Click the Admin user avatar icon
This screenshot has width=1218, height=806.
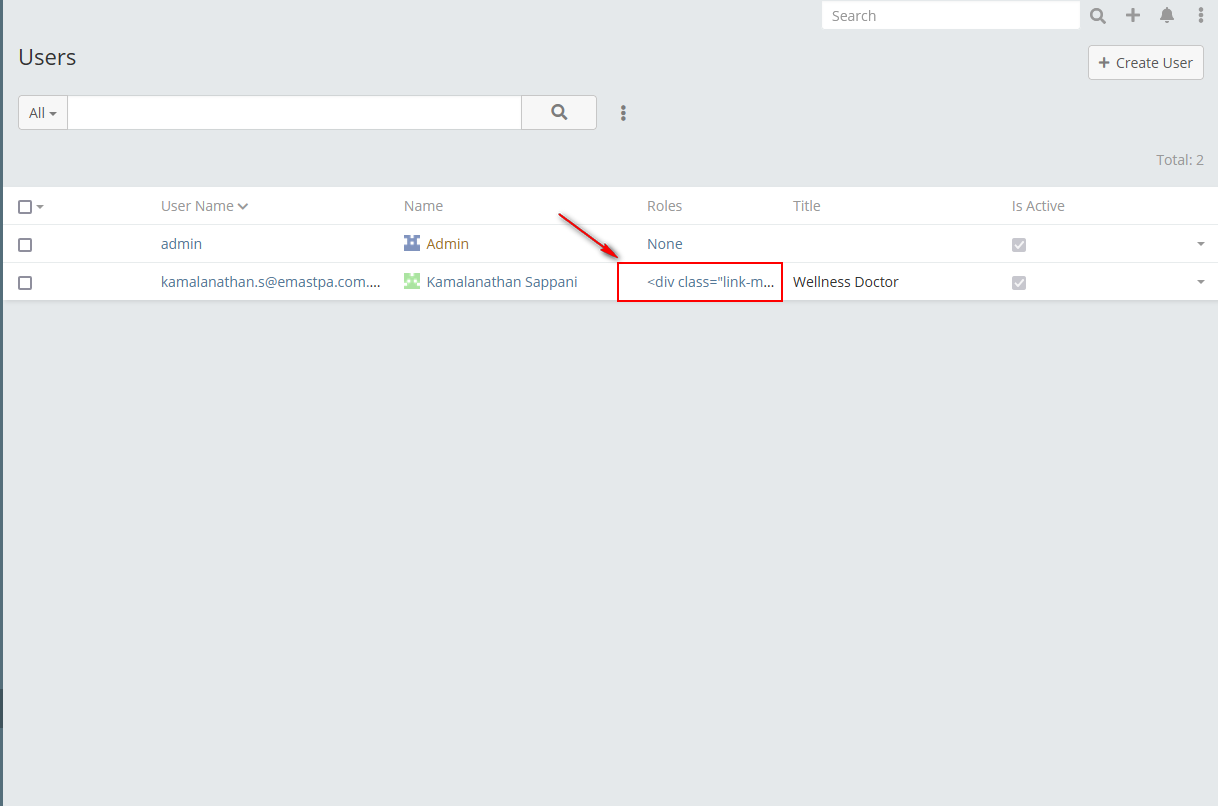tap(412, 243)
